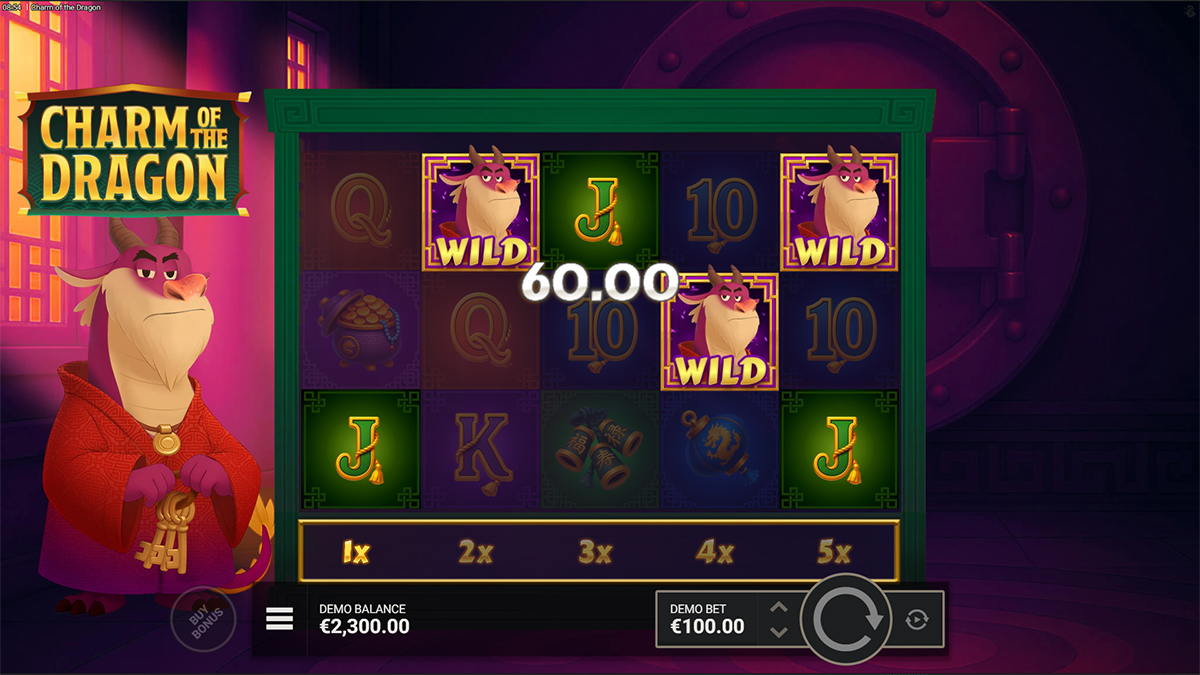Click the Wild dragon symbol on second reel
The image size is (1200, 675).
click(x=480, y=211)
